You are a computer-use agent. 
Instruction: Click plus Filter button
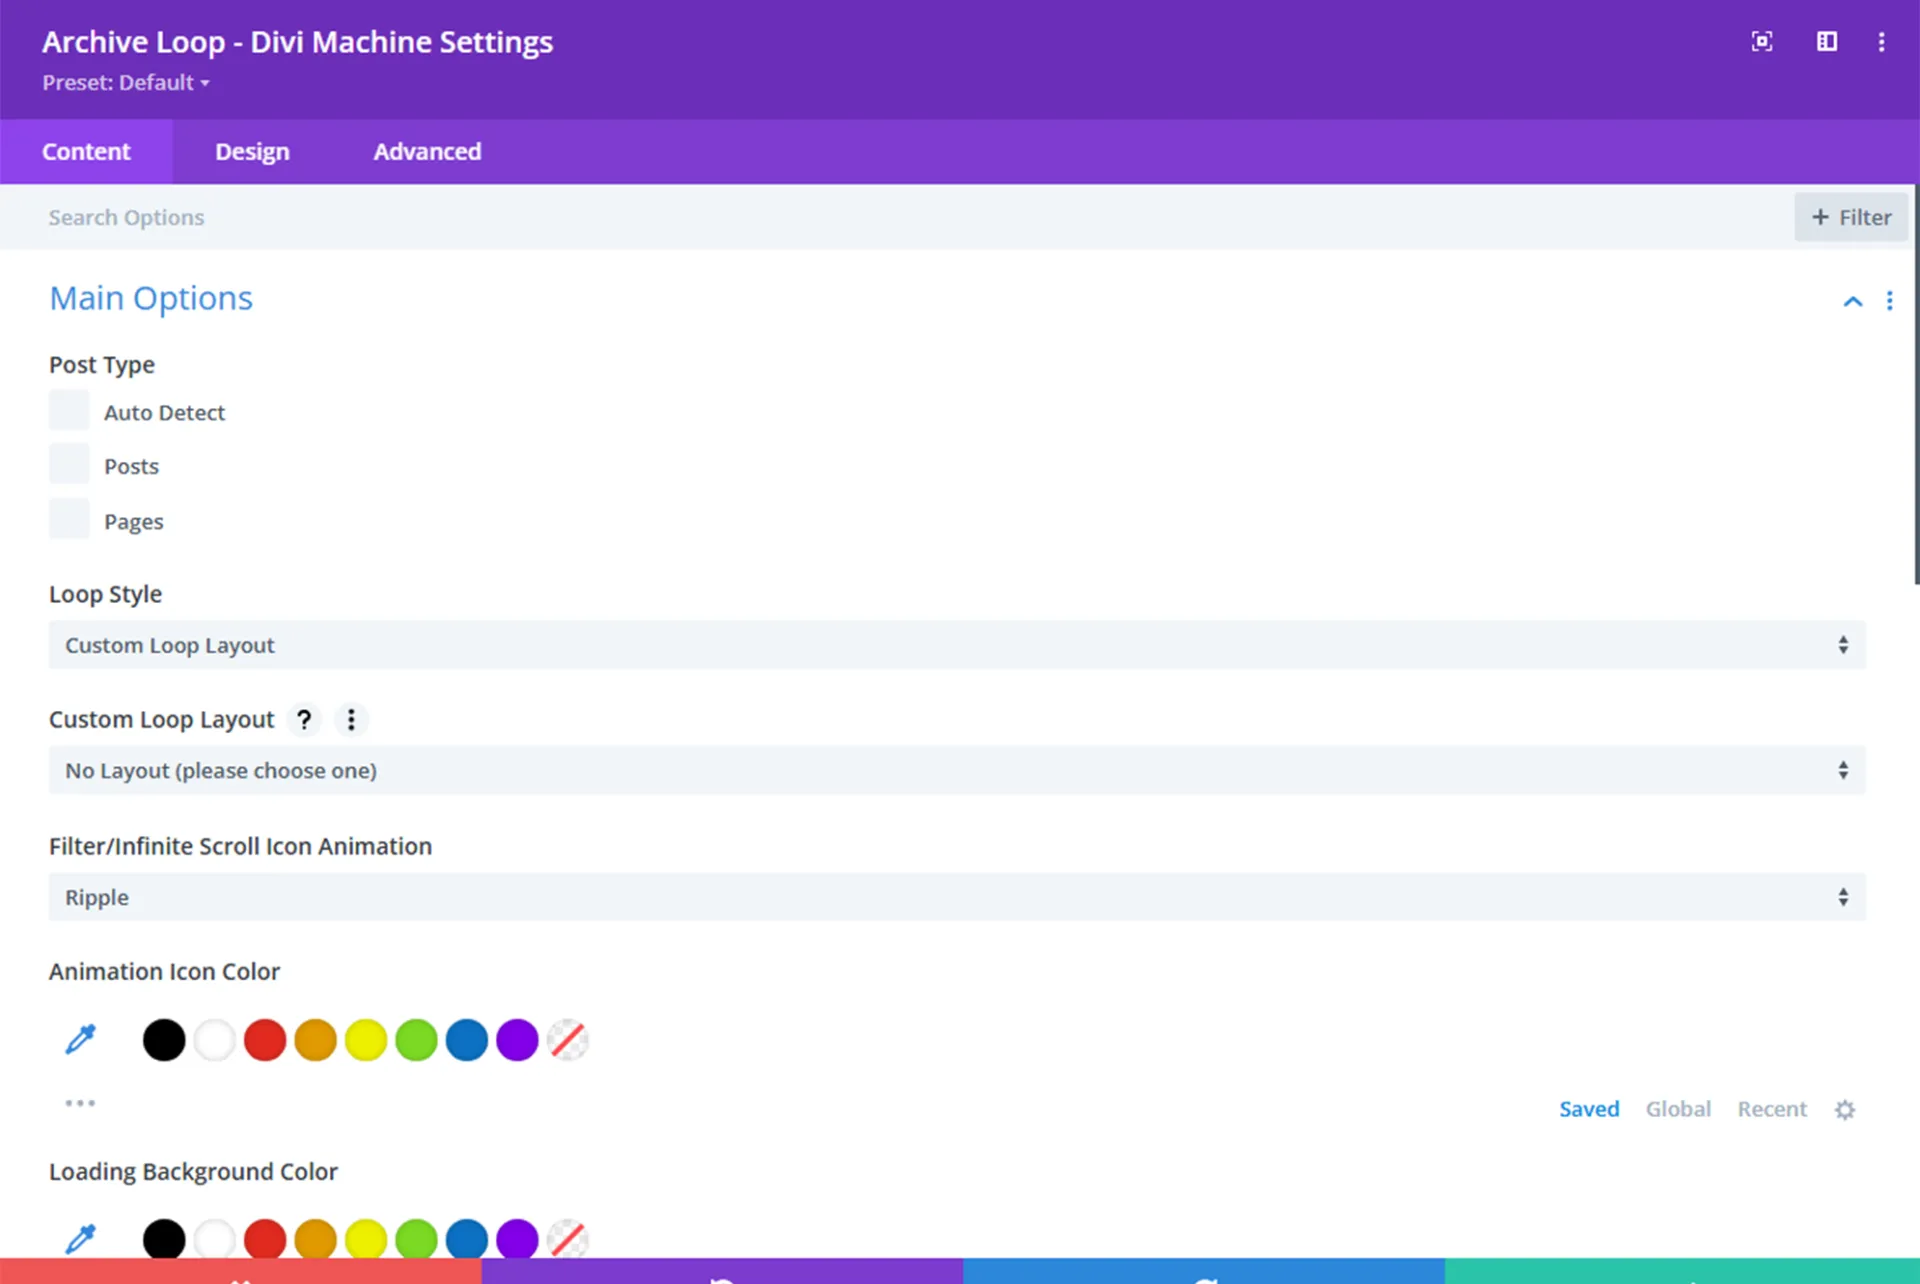pos(1851,218)
